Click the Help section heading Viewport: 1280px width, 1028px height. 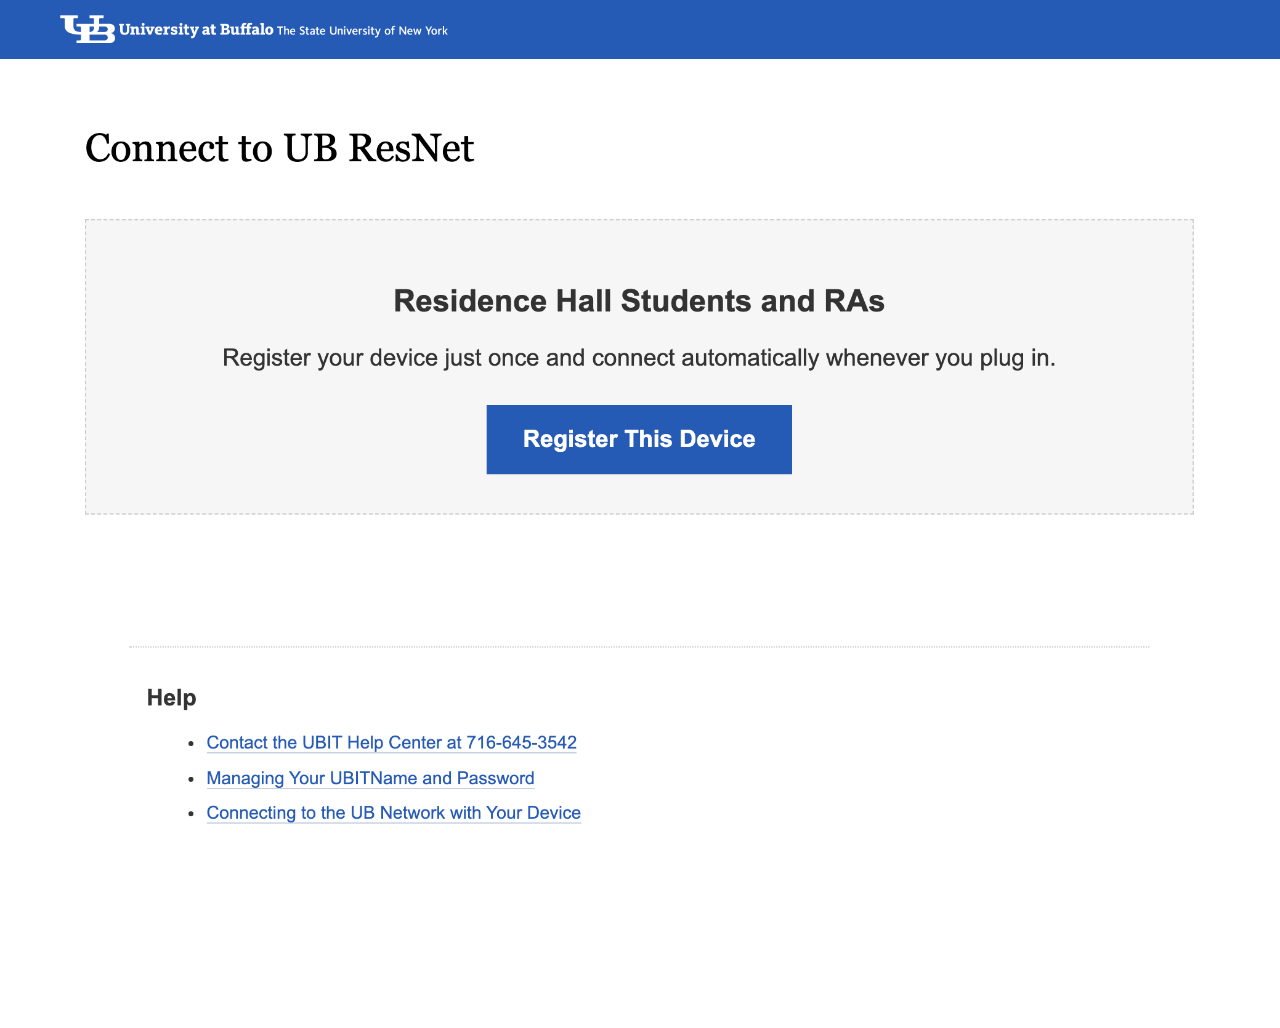point(171,698)
